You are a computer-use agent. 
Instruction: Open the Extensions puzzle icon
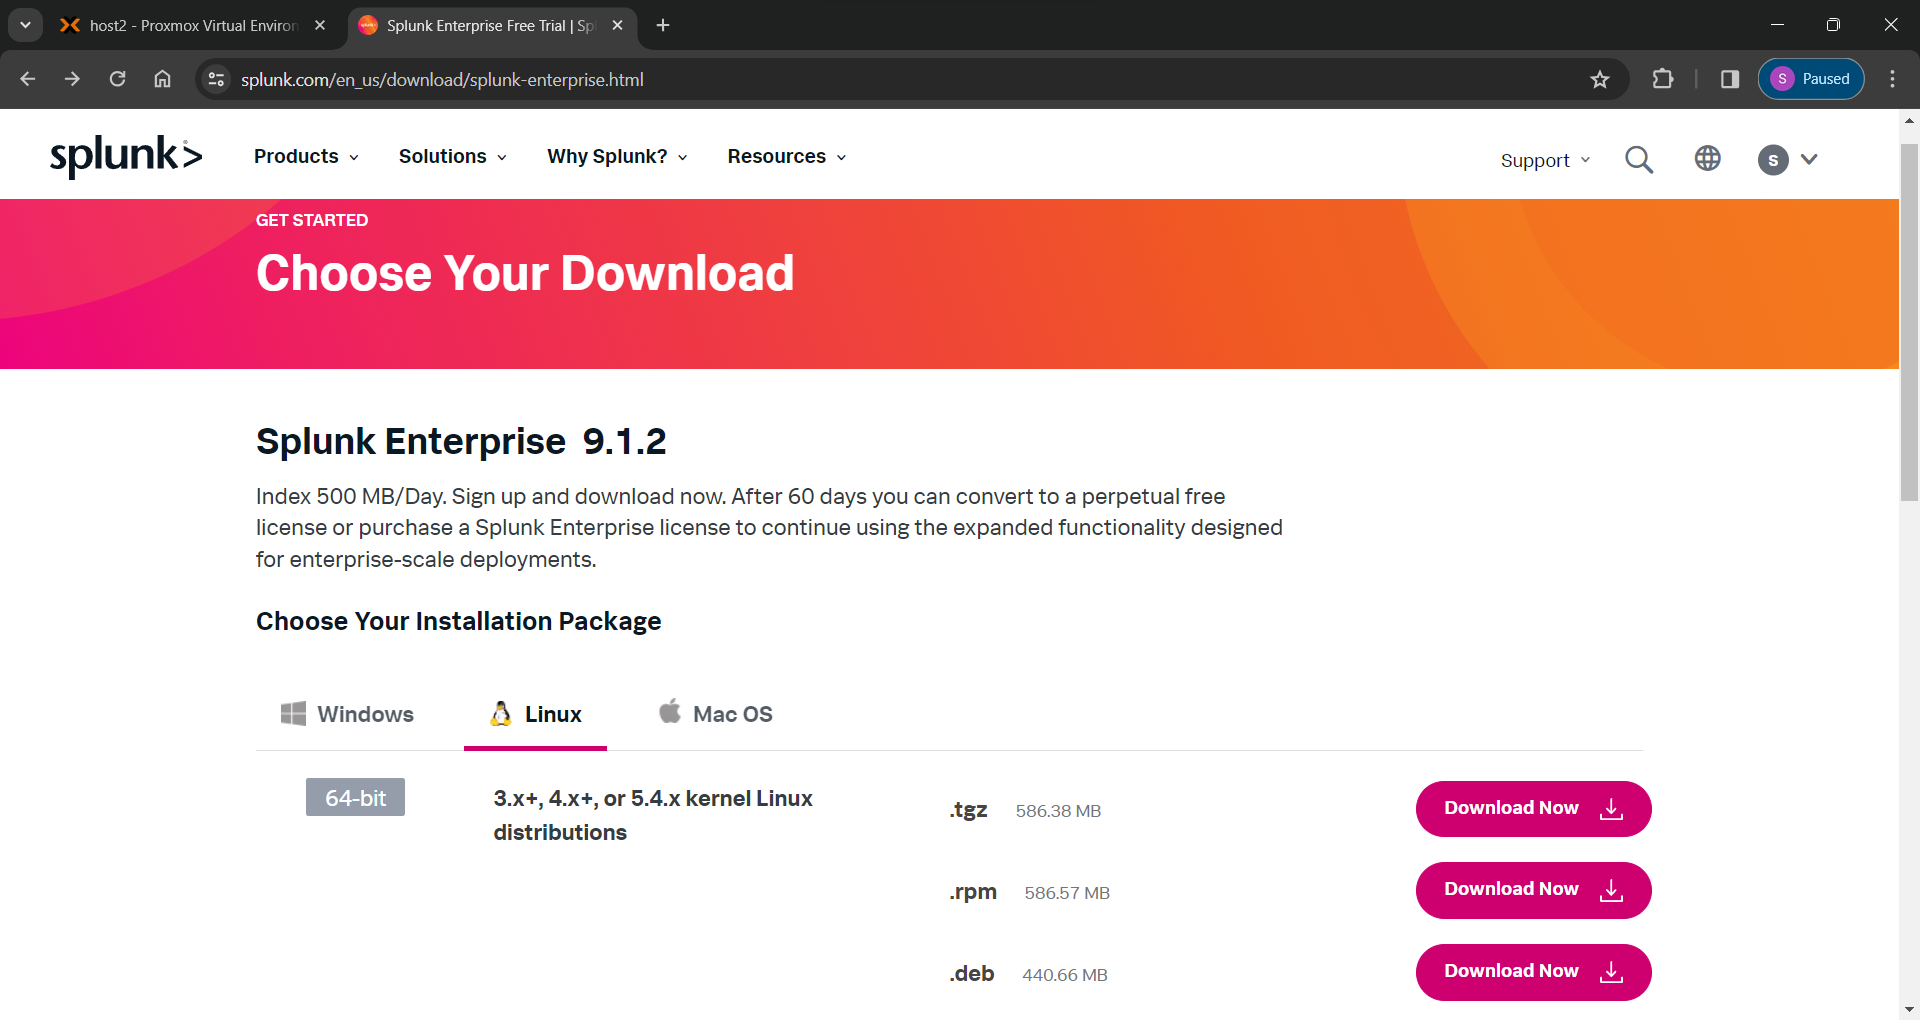coord(1663,79)
